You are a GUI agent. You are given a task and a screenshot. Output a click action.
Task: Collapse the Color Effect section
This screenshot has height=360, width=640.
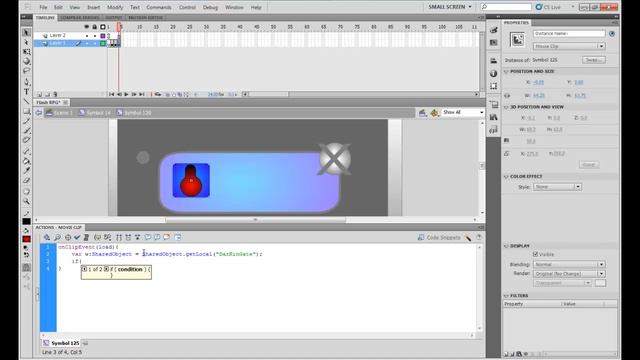click(x=507, y=177)
